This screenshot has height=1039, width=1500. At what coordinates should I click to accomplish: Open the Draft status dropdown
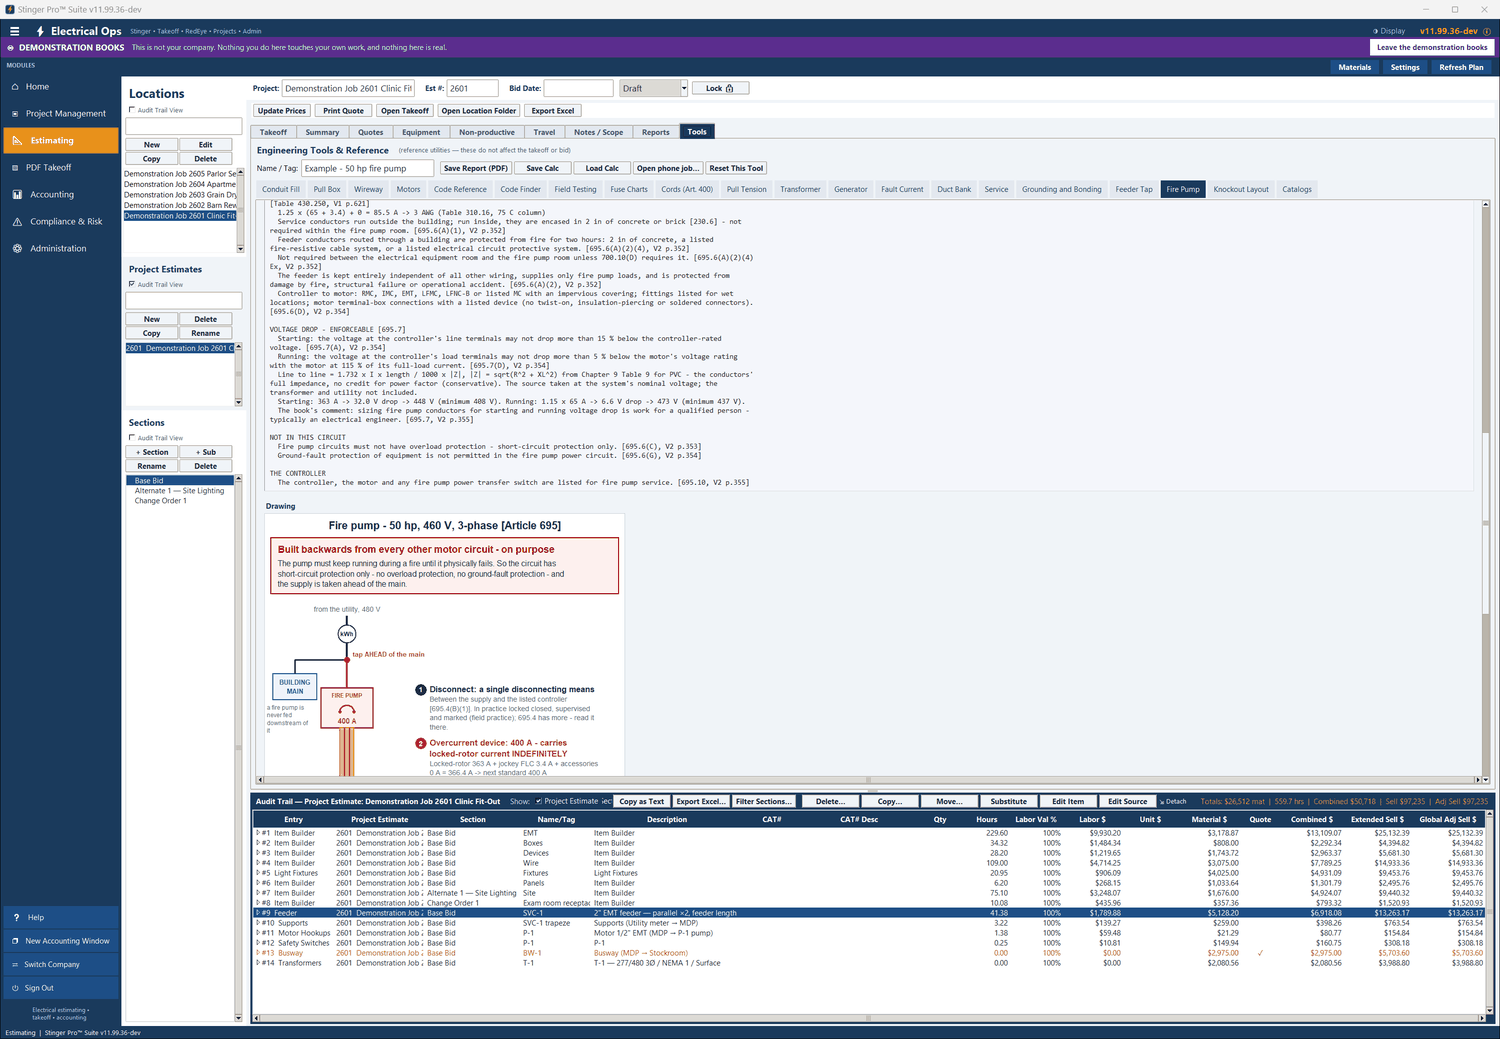click(x=684, y=88)
